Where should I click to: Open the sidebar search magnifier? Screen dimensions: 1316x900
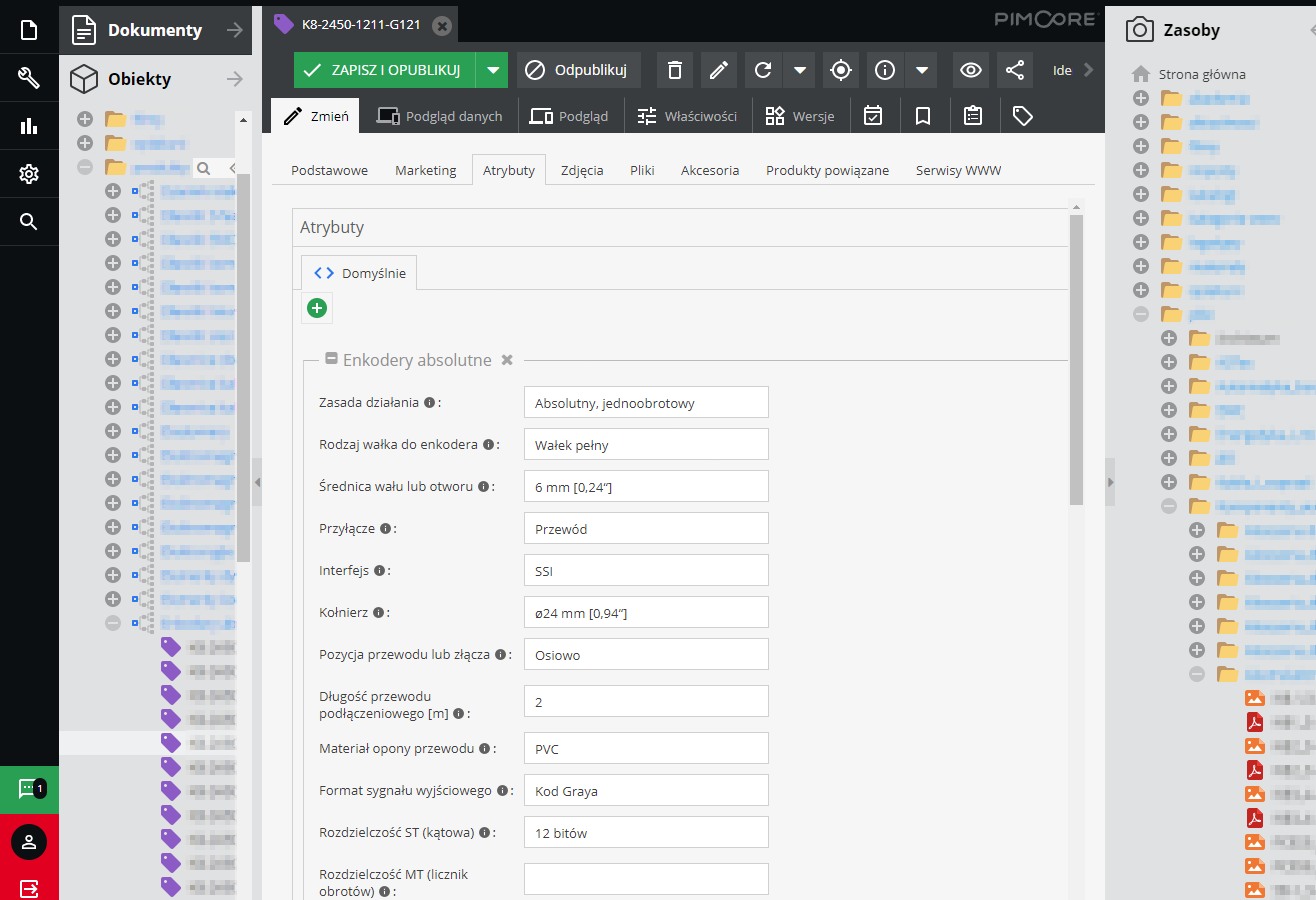tap(29, 222)
